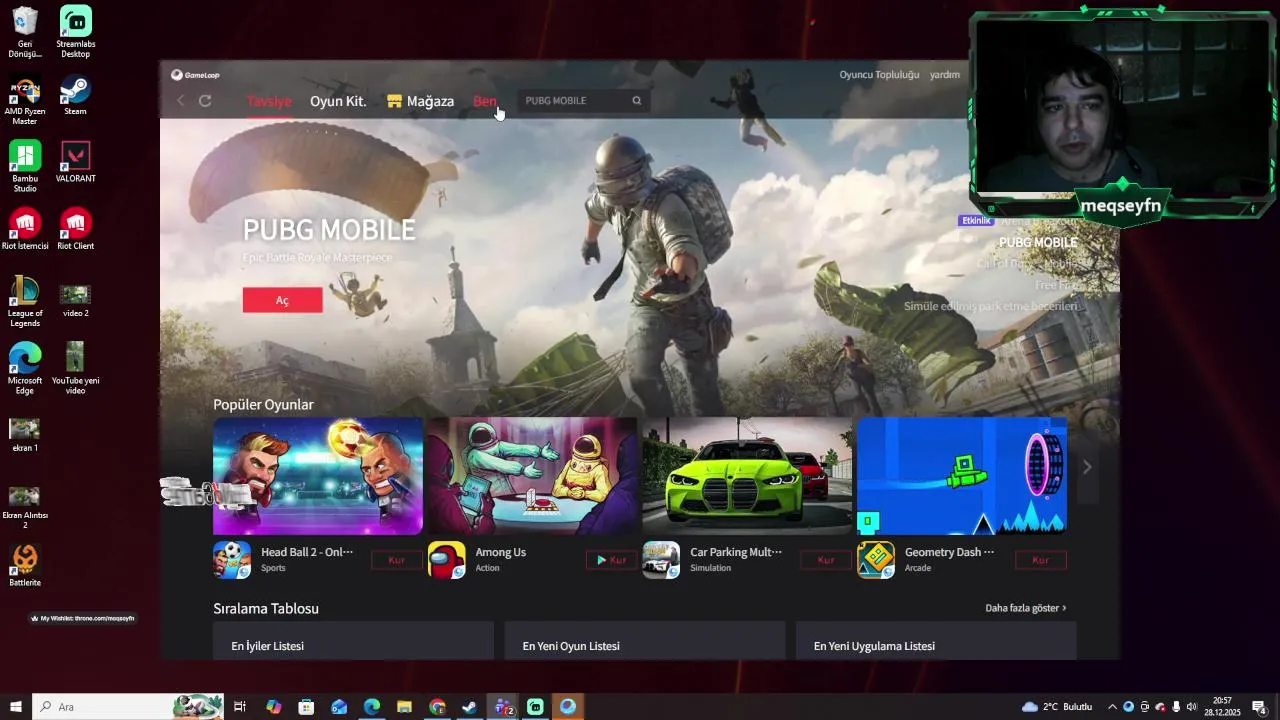This screenshot has height=720, width=1280.
Task: Open Head Ball 2 banner thumbnail
Action: (318, 476)
